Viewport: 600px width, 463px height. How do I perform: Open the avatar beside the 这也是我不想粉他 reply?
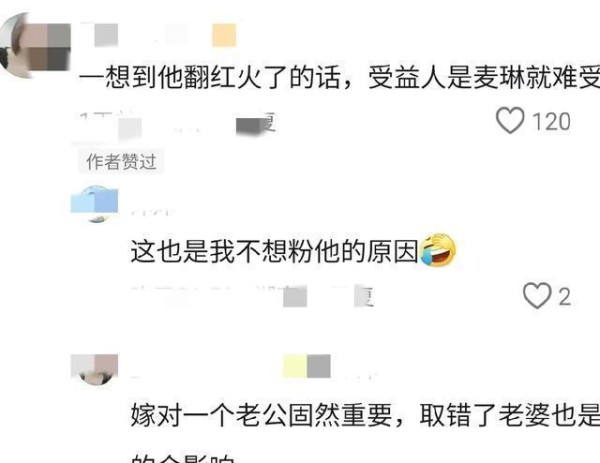[x=95, y=204]
